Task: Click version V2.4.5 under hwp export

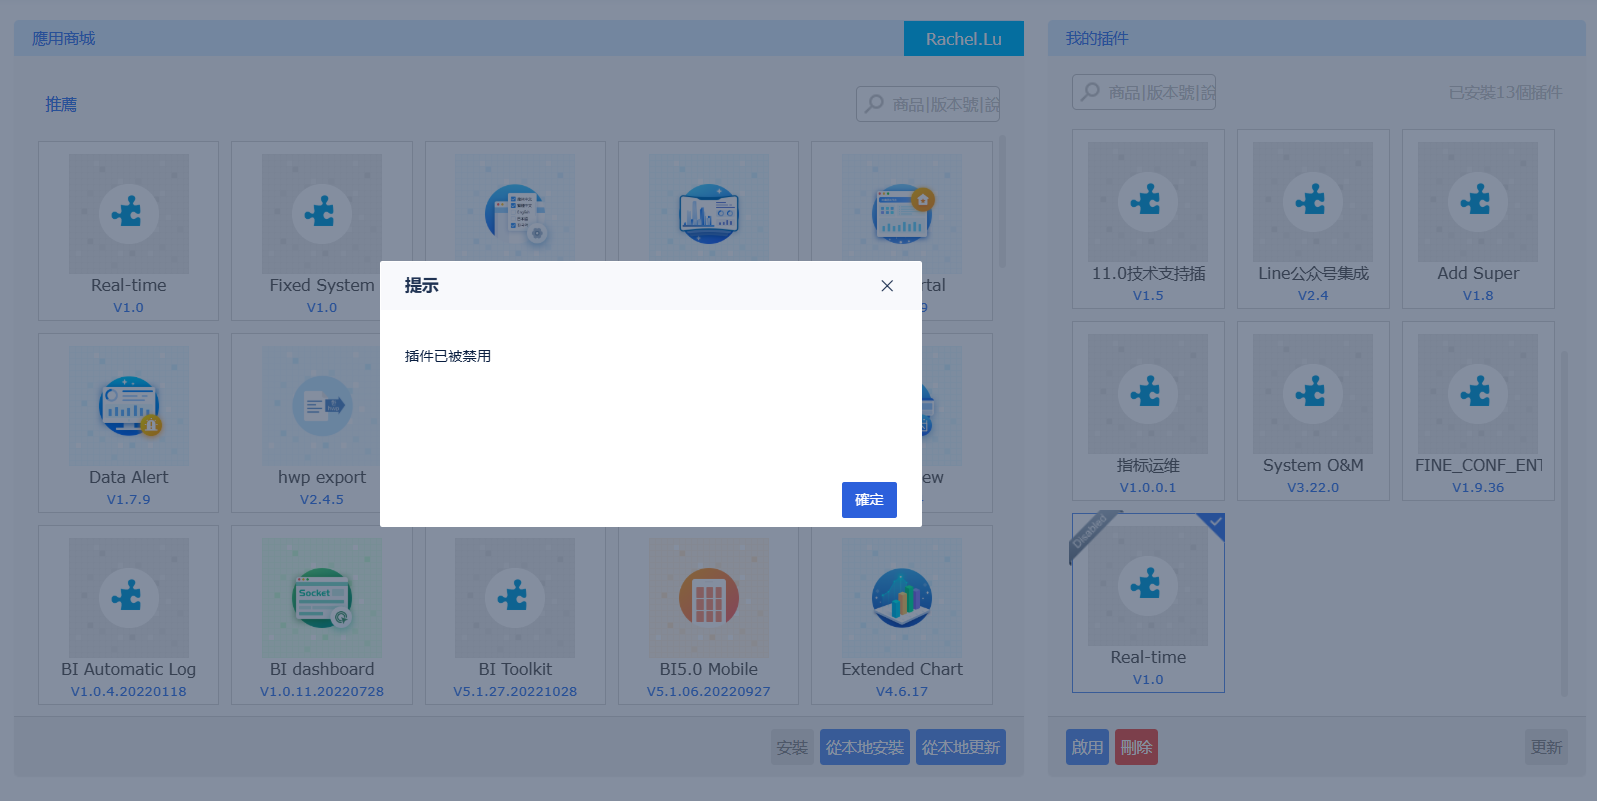Action: pos(322,499)
